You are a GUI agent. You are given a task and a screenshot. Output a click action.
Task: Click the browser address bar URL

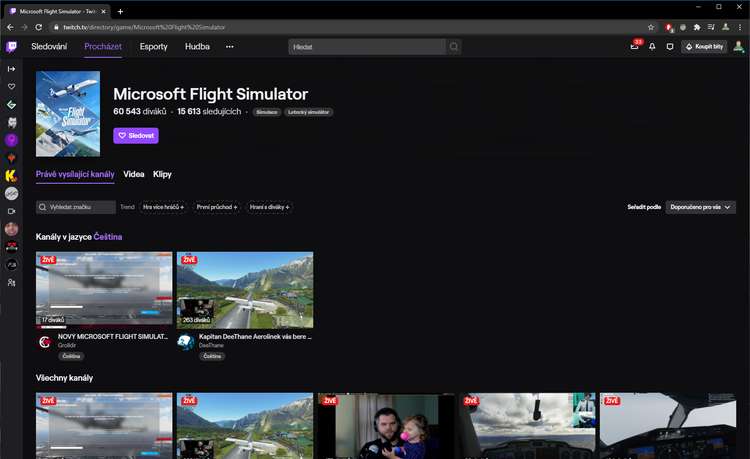(x=143, y=27)
